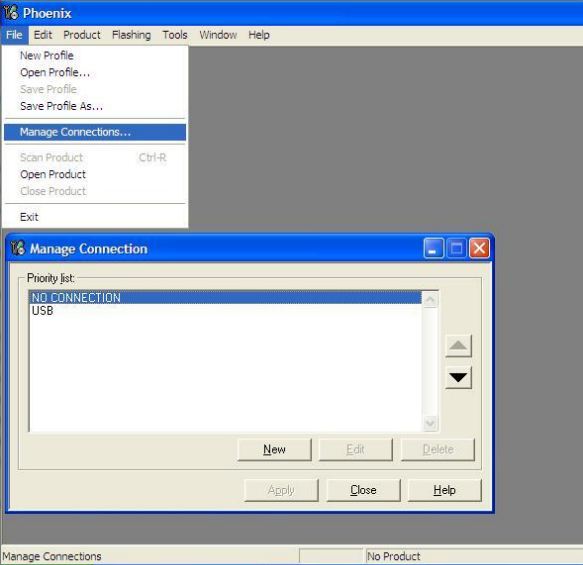
Task: Open the Window menu
Action: pos(218,35)
